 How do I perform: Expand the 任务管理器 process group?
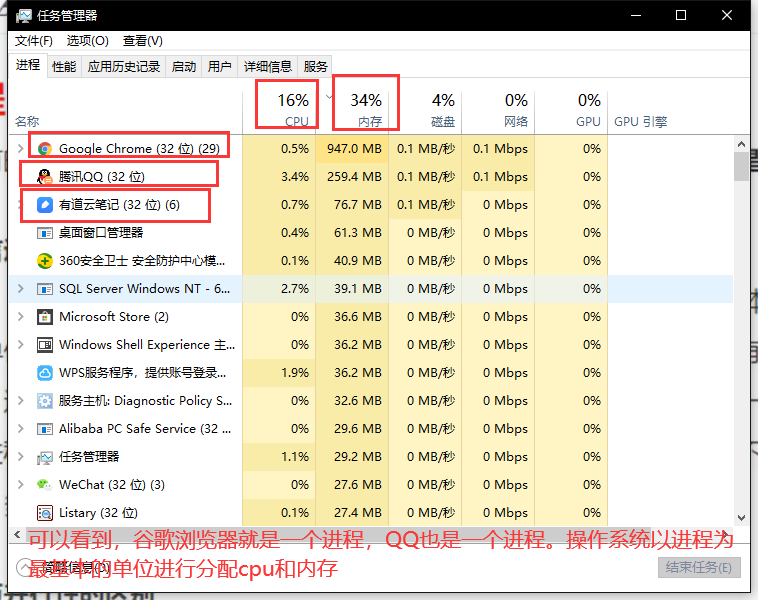point(20,456)
